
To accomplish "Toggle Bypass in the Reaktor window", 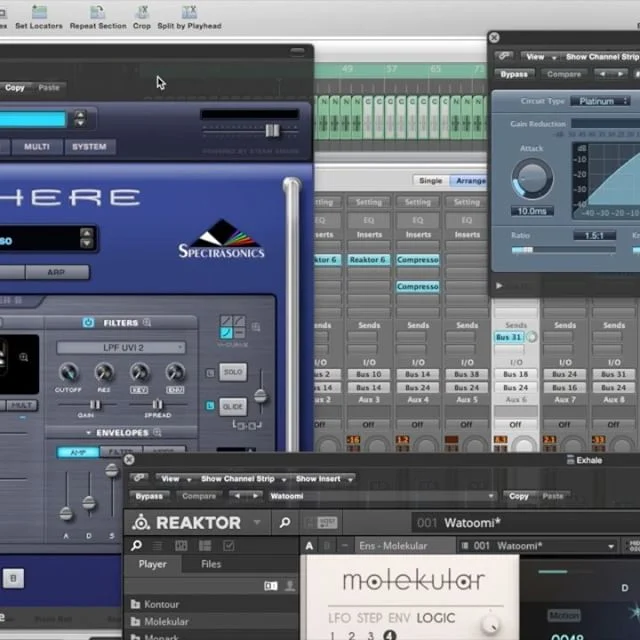I will pyautogui.click(x=149, y=496).
